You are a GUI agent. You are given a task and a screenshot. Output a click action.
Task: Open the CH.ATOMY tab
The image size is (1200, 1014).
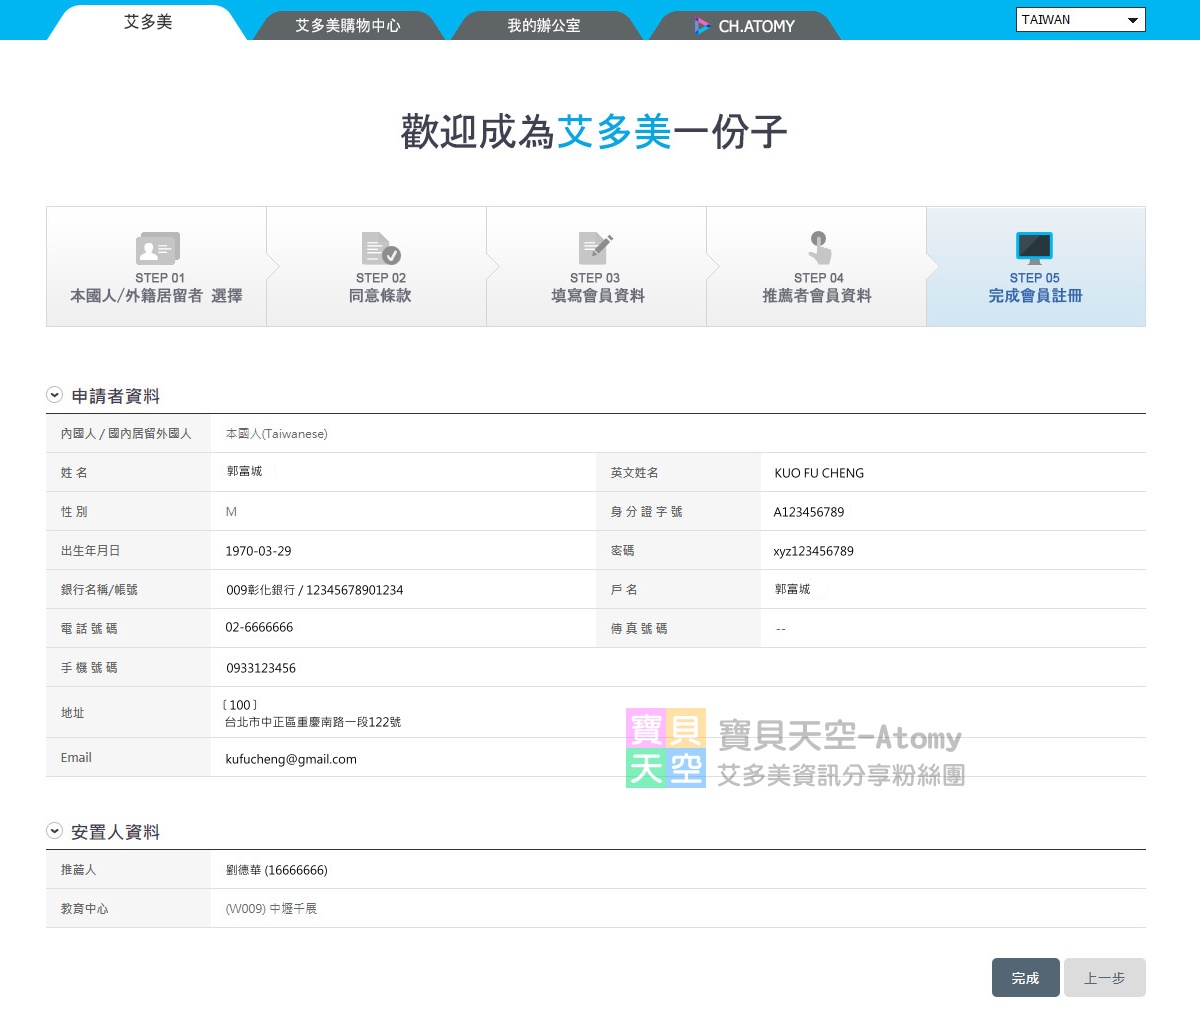pos(745,26)
